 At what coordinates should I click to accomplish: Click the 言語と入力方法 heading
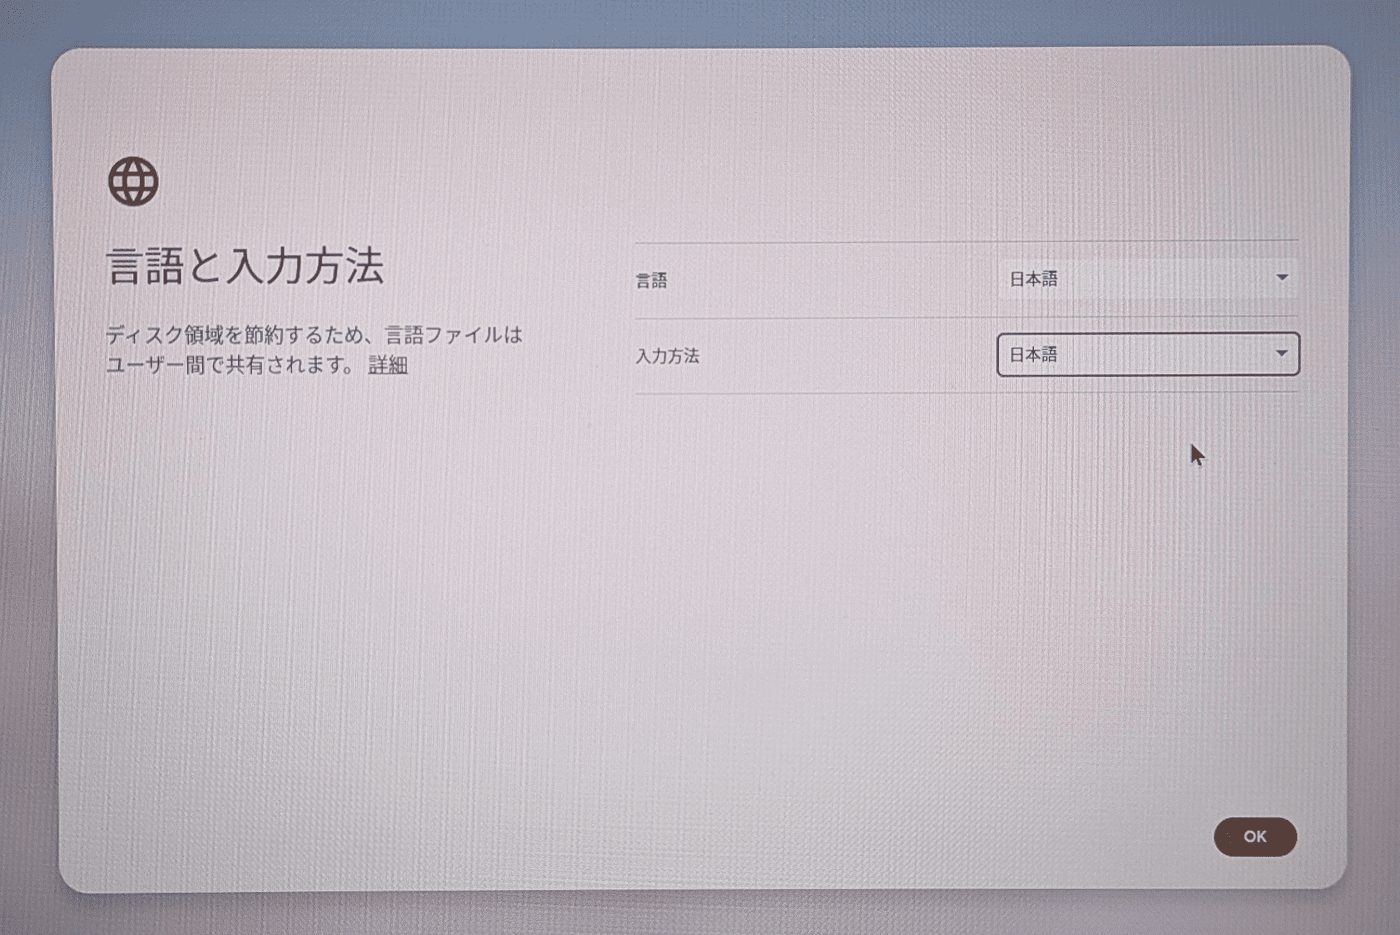pos(245,267)
